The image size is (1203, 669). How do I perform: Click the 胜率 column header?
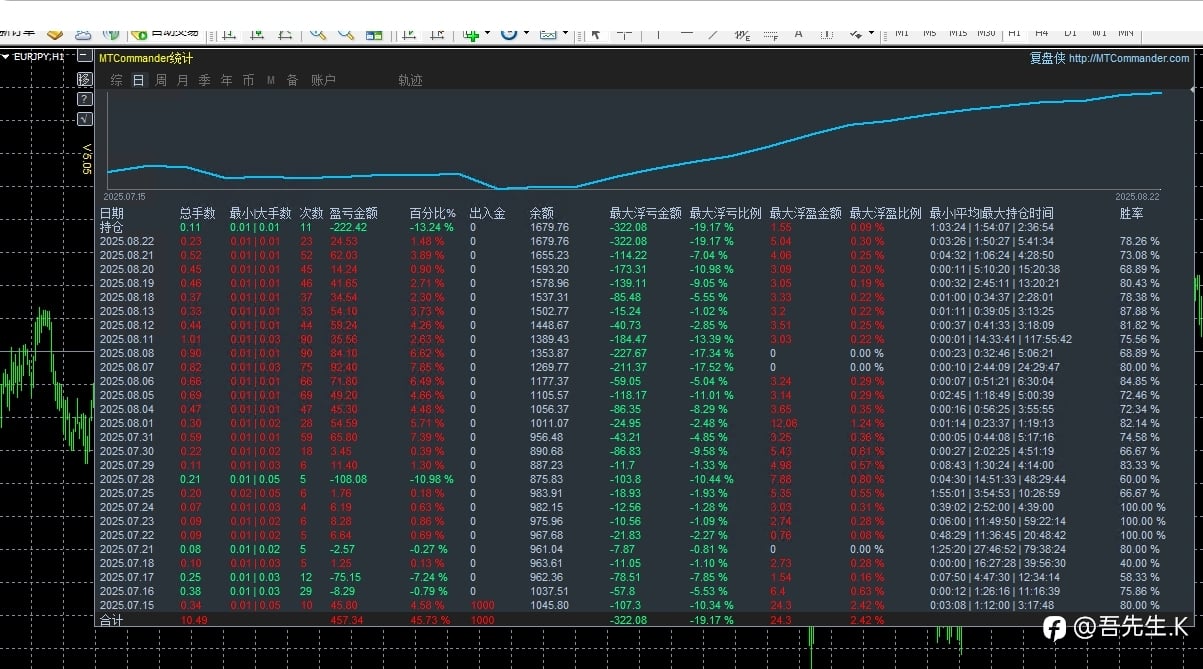tap(1132, 213)
